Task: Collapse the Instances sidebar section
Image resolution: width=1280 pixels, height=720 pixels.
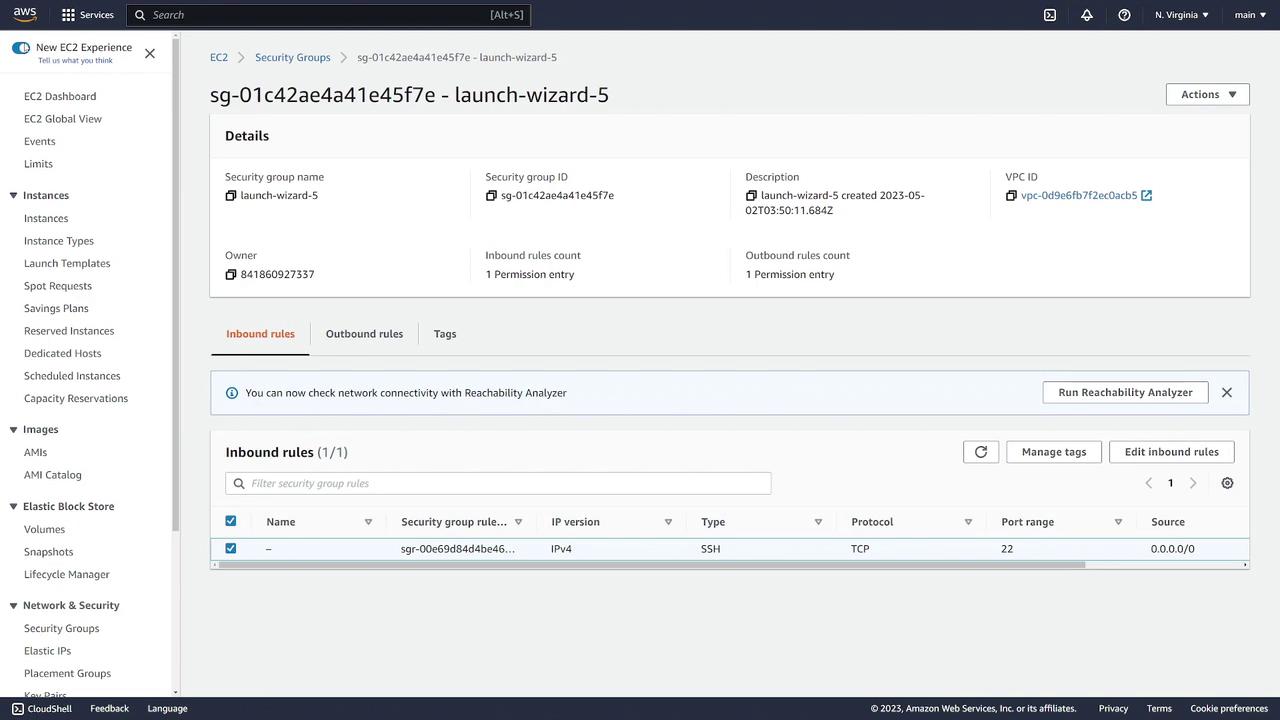Action: (x=14, y=195)
